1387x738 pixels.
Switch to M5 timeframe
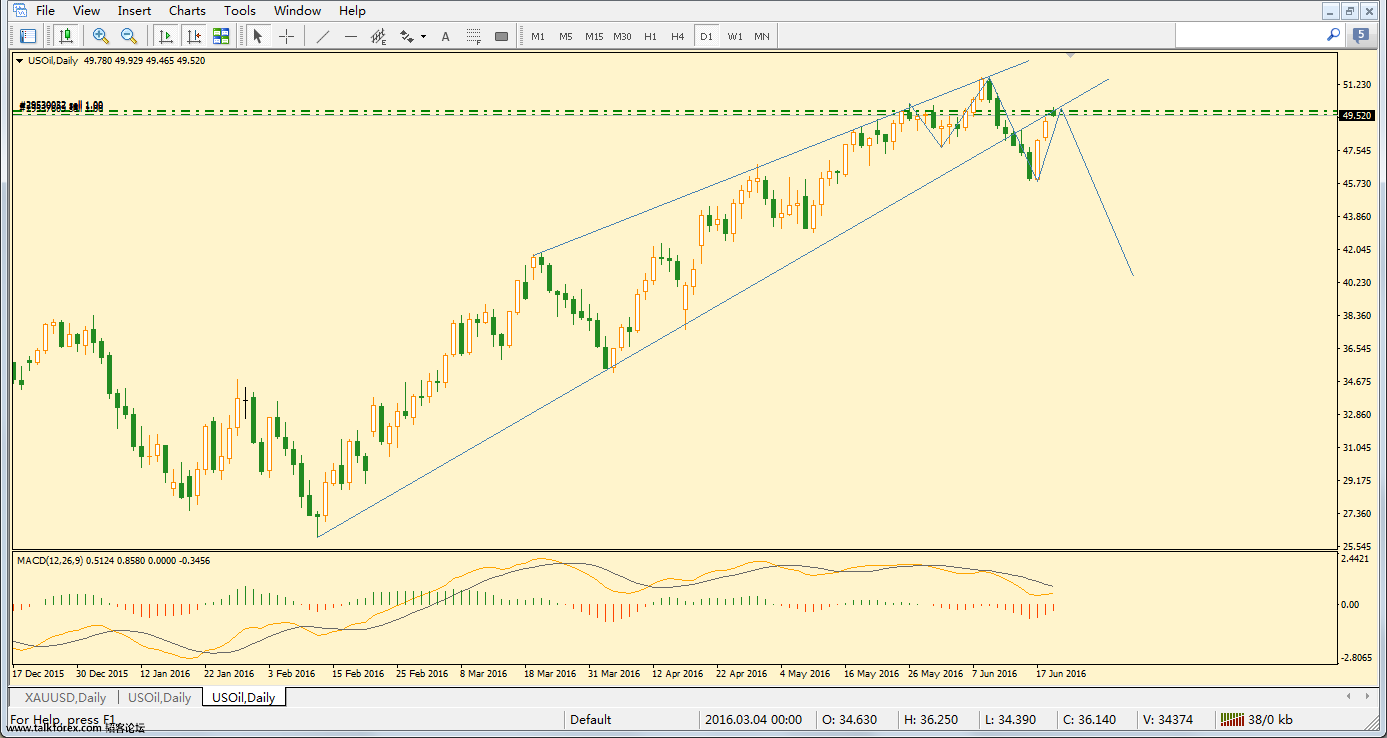566,36
